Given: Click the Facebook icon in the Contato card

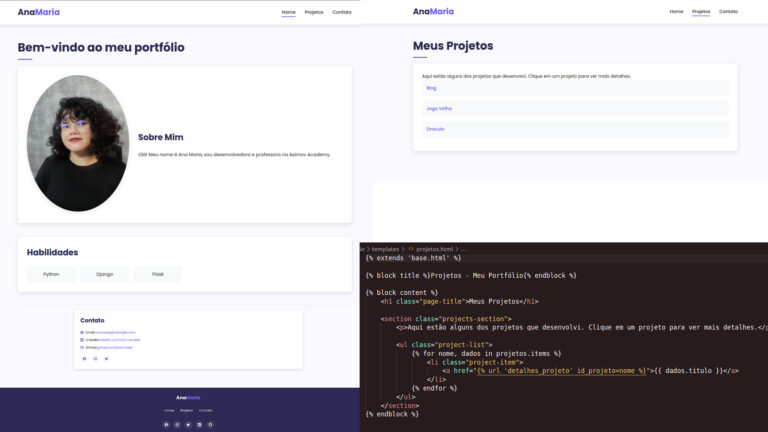Looking at the screenshot, I should click(x=83, y=358).
